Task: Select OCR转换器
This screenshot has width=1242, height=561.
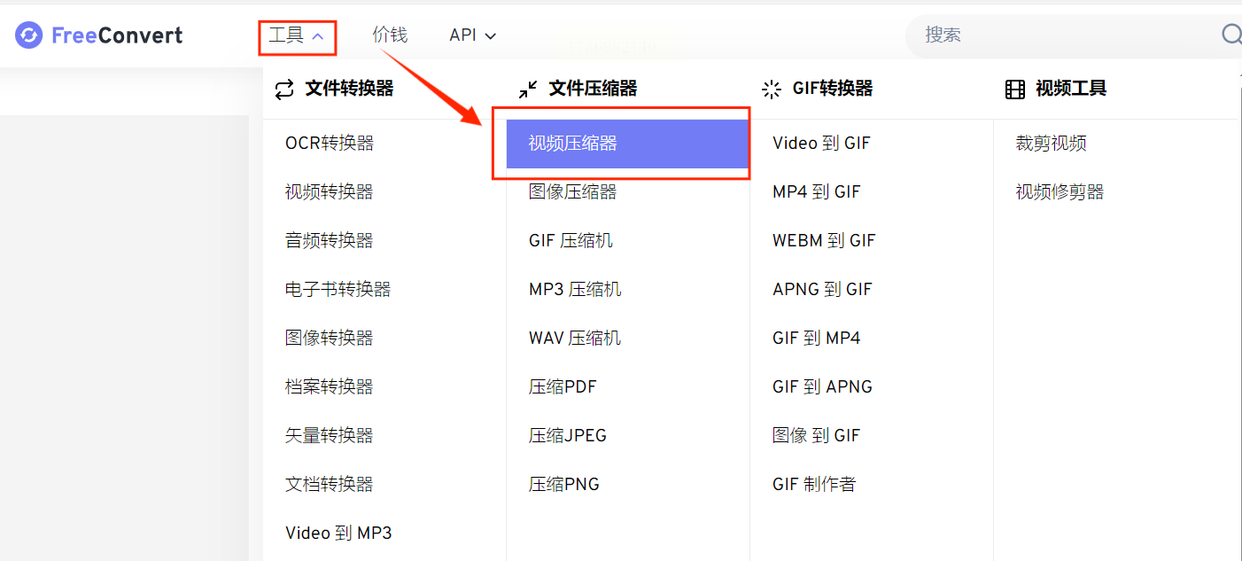Action: click(x=329, y=143)
